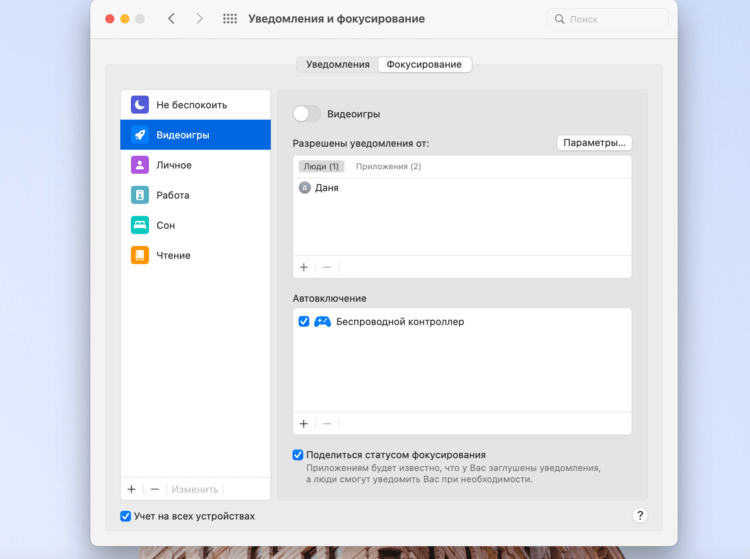Select the Do Not Disturb moon icon
Viewport: 750px width, 559px height.
coord(140,105)
